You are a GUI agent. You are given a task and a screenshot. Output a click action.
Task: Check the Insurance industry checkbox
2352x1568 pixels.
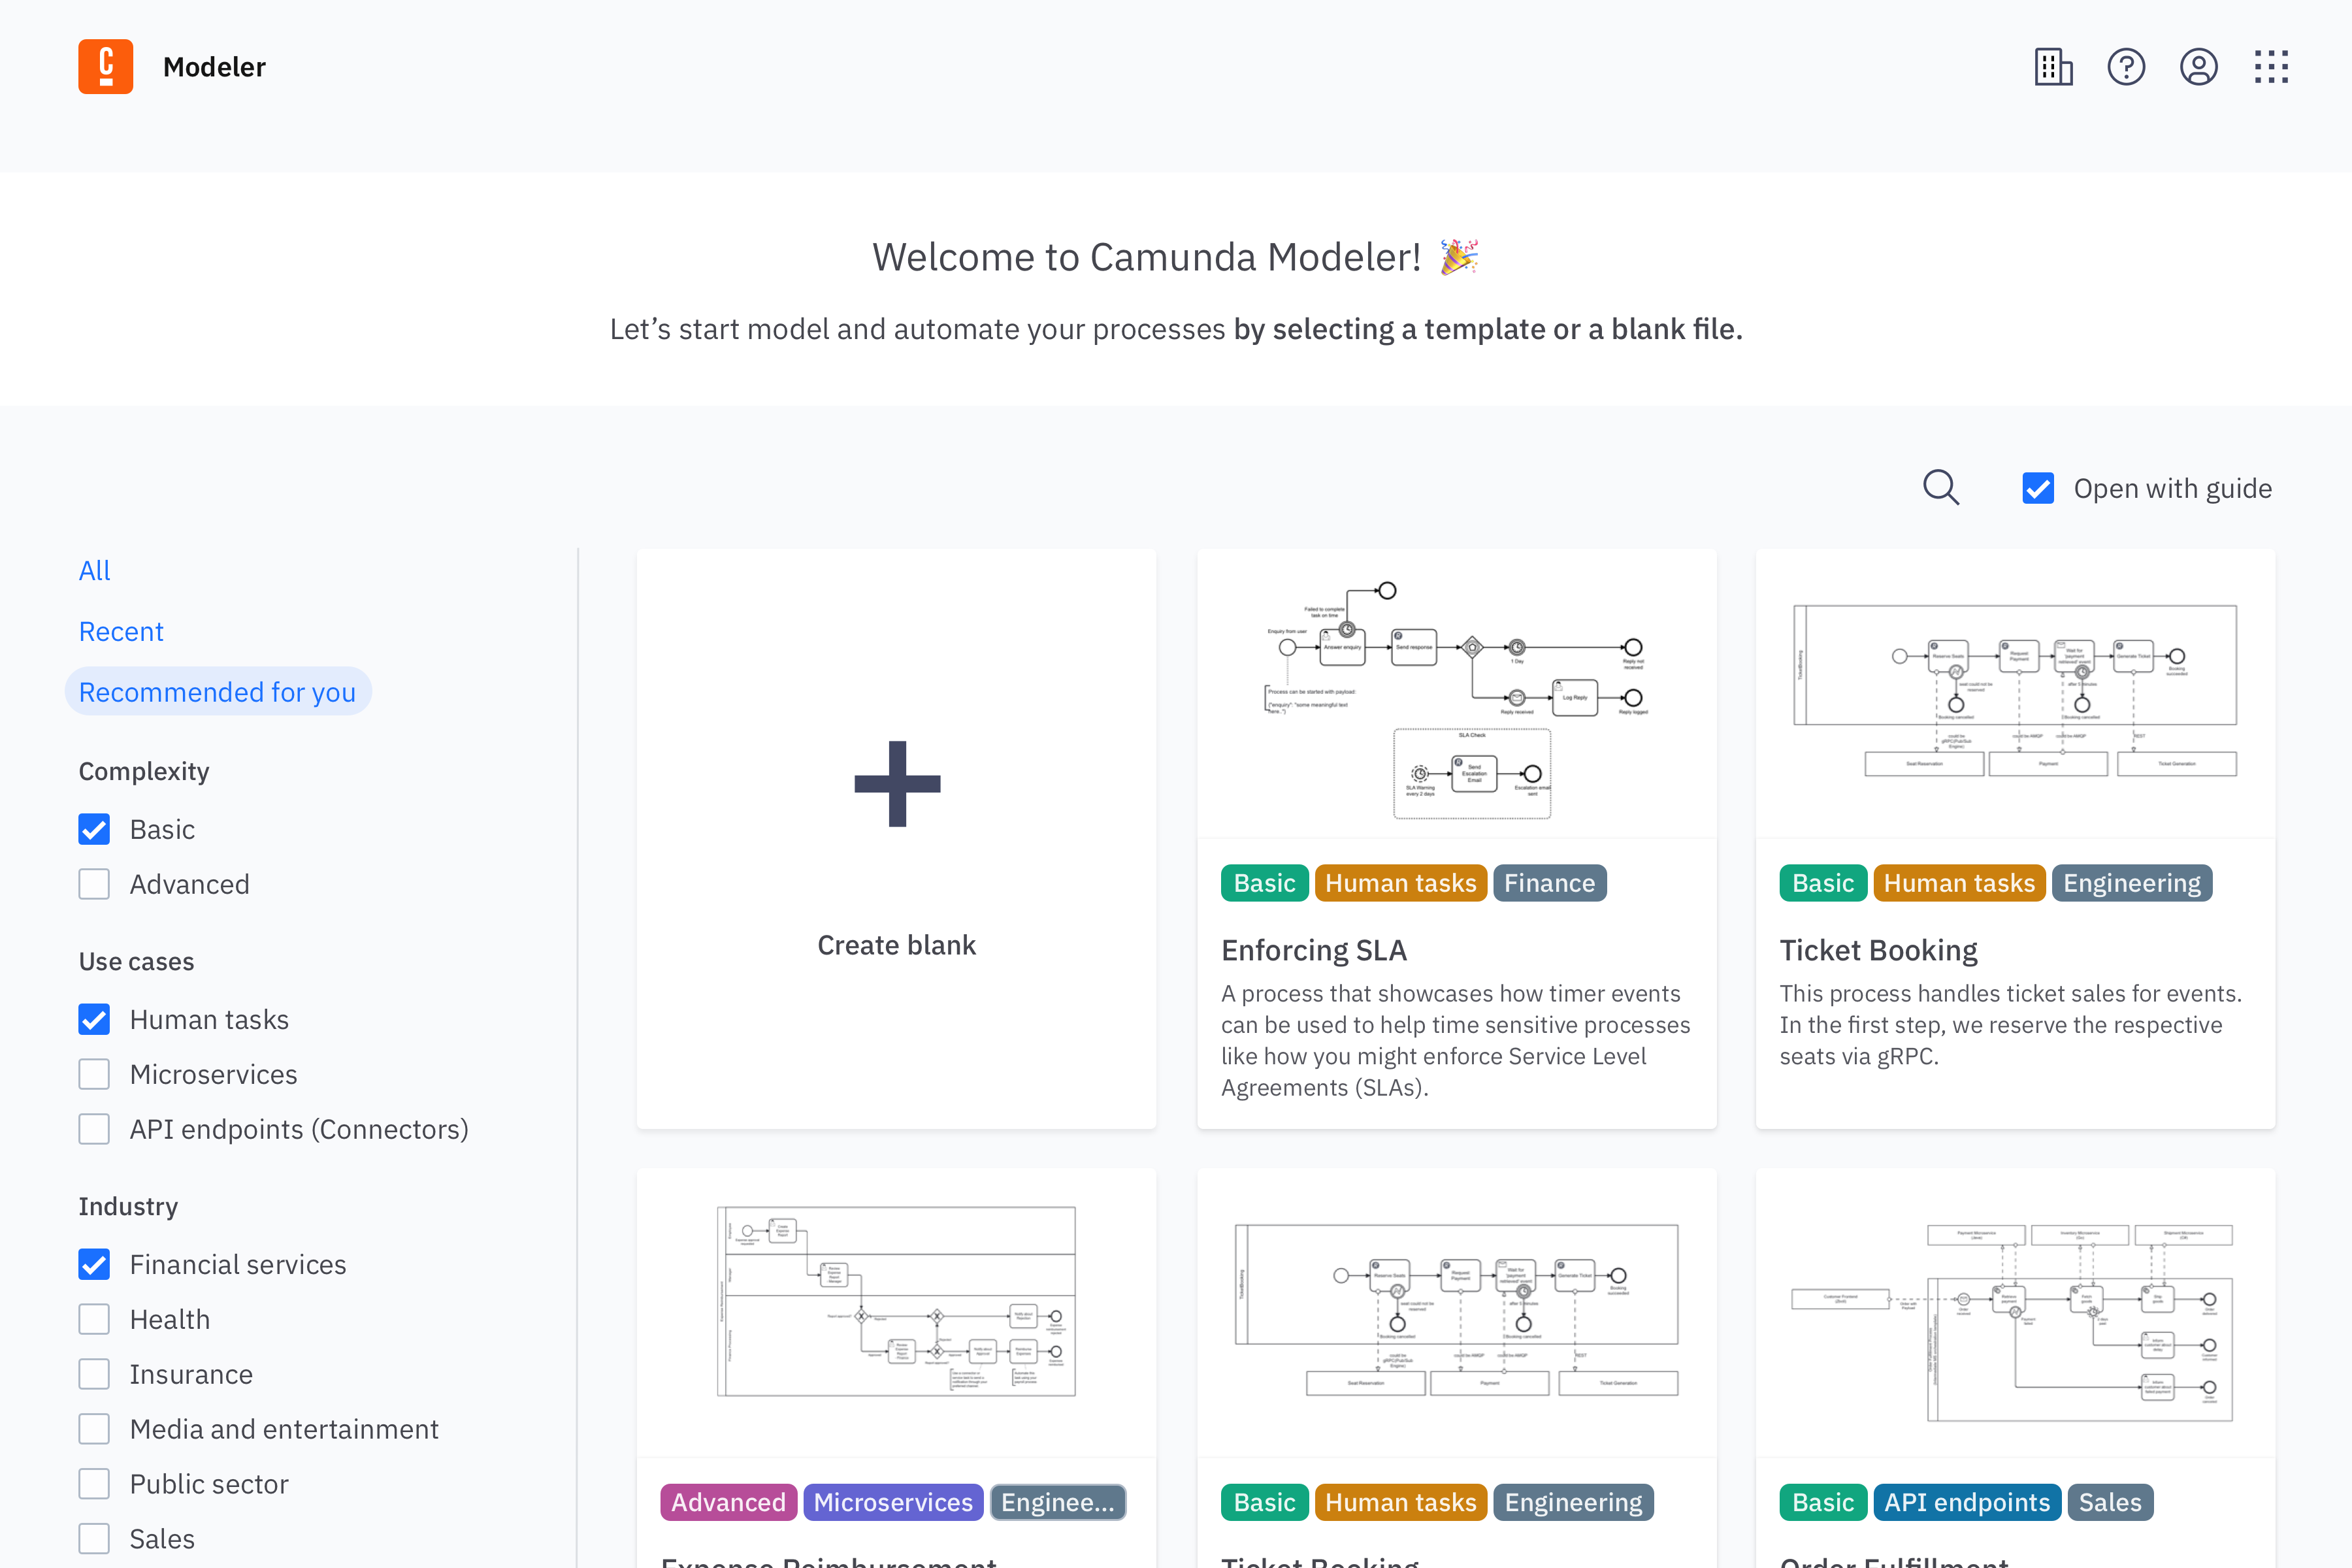pos(94,1374)
